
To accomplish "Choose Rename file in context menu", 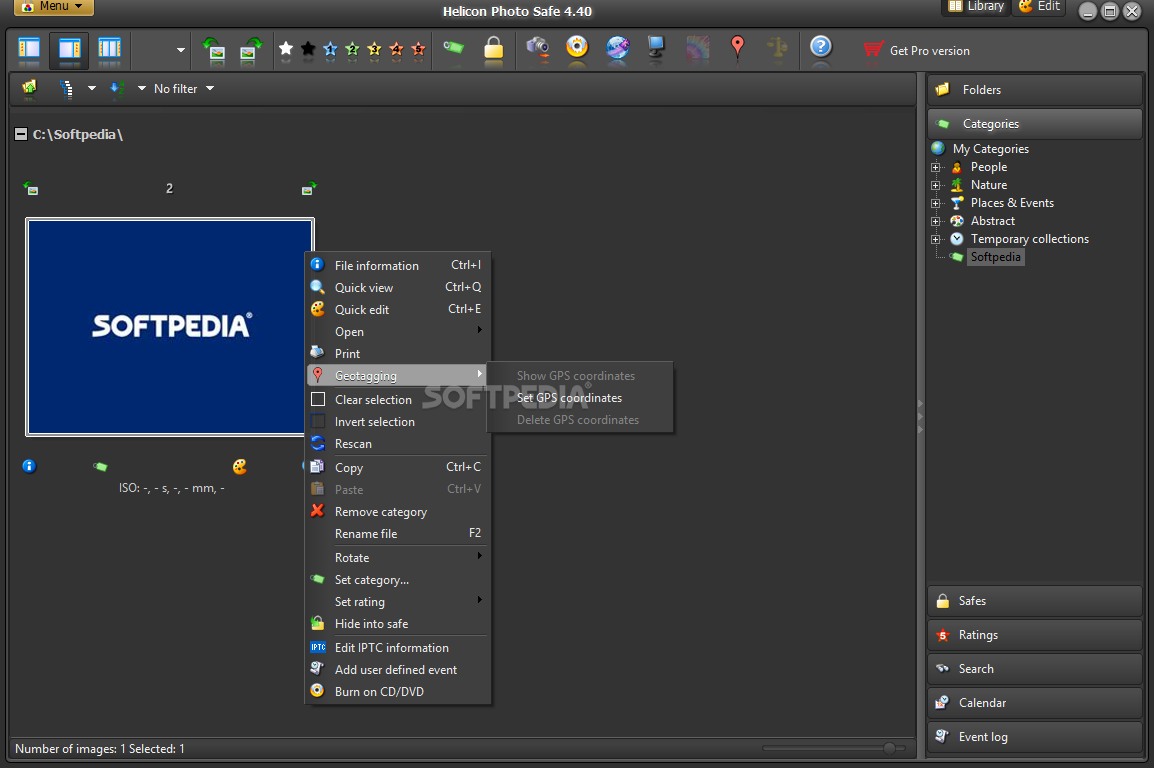I will coord(397,534).
